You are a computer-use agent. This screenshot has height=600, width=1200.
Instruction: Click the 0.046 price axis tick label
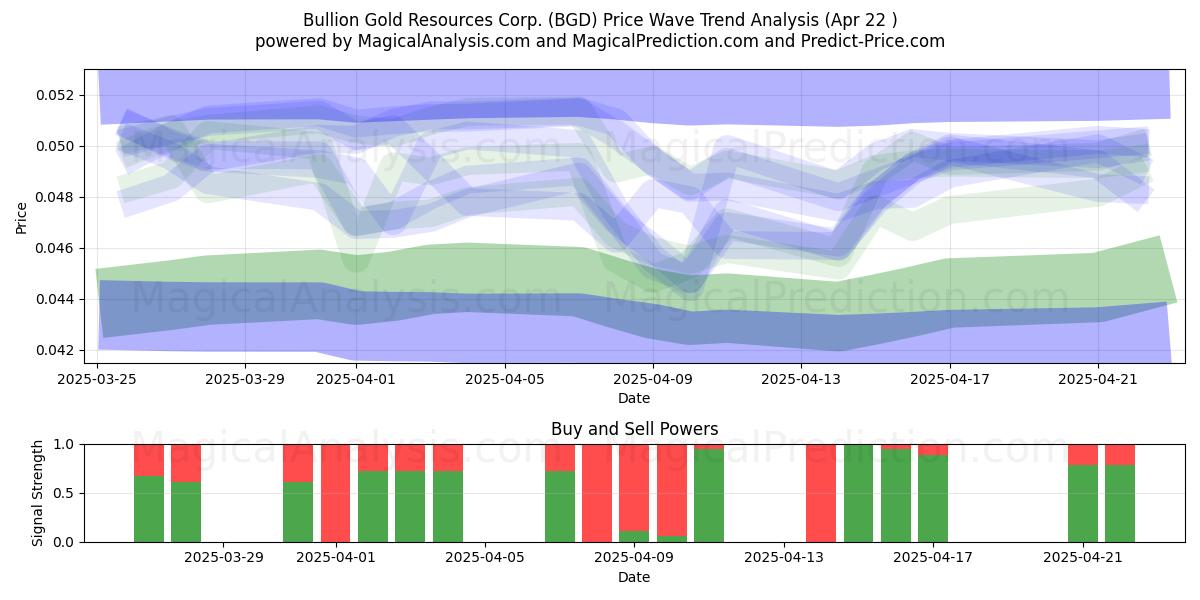click(54, 249)
